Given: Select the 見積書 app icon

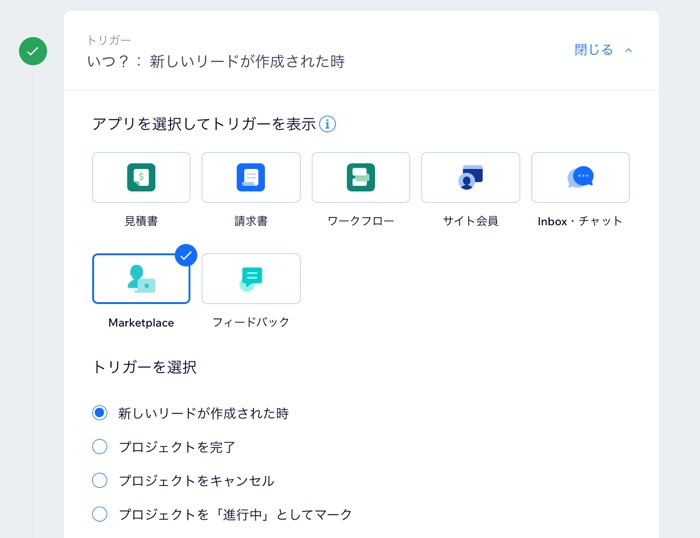Looking at the screenshot, I should (141, 178).
